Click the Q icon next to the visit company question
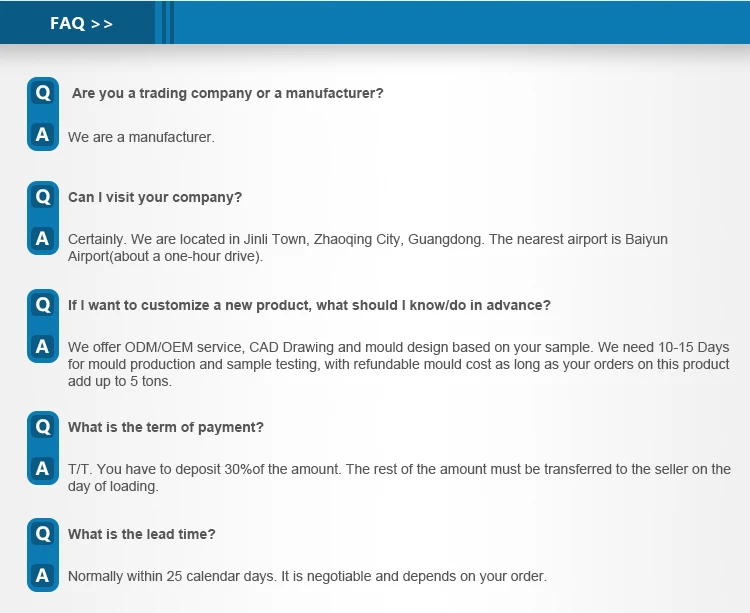 coord(42,197)
